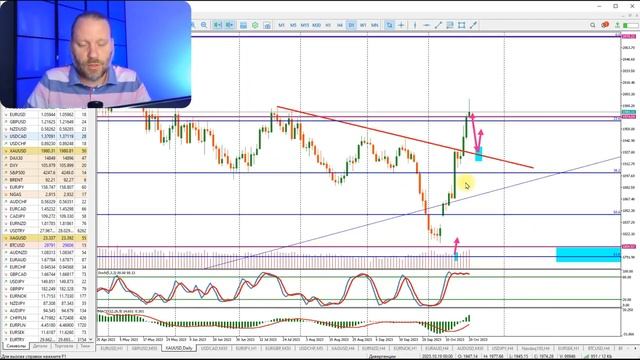Open the Тики tab in Market Watch
This screenshot has height=360, width=640.
[85, 346]
